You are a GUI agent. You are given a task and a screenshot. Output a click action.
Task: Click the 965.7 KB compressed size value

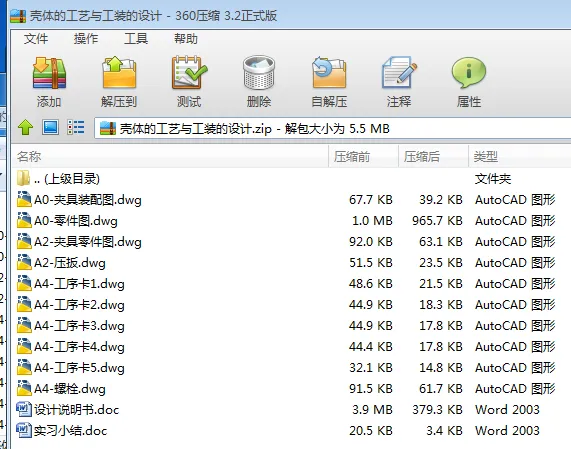[437, 221]
